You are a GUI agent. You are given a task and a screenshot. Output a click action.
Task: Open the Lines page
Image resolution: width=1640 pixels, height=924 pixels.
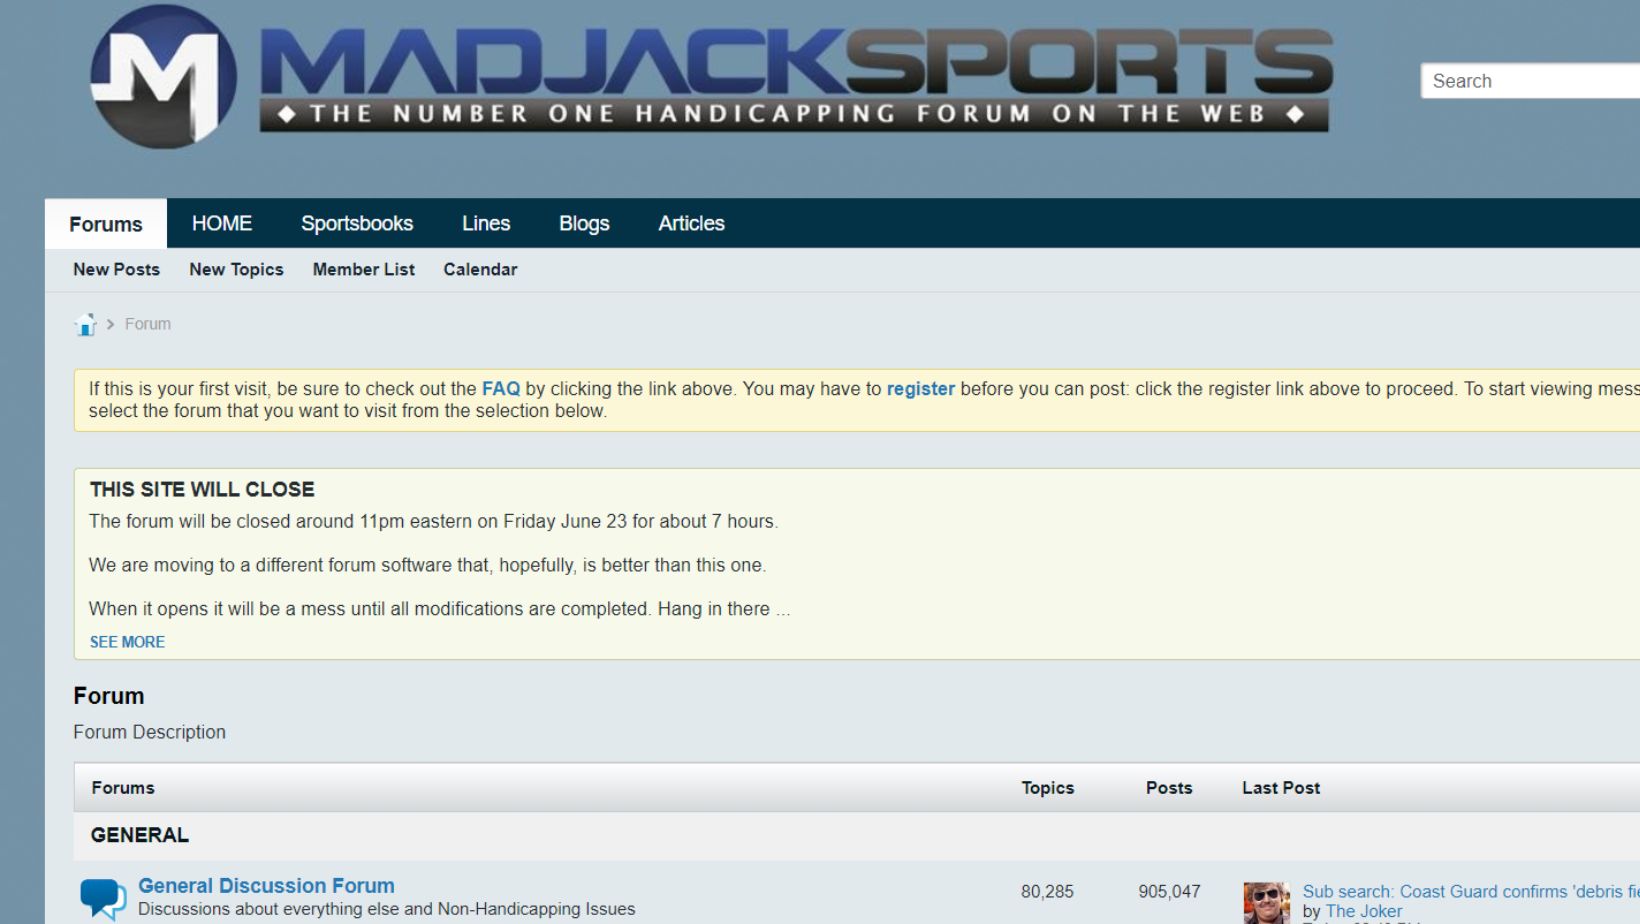point(486,223)
